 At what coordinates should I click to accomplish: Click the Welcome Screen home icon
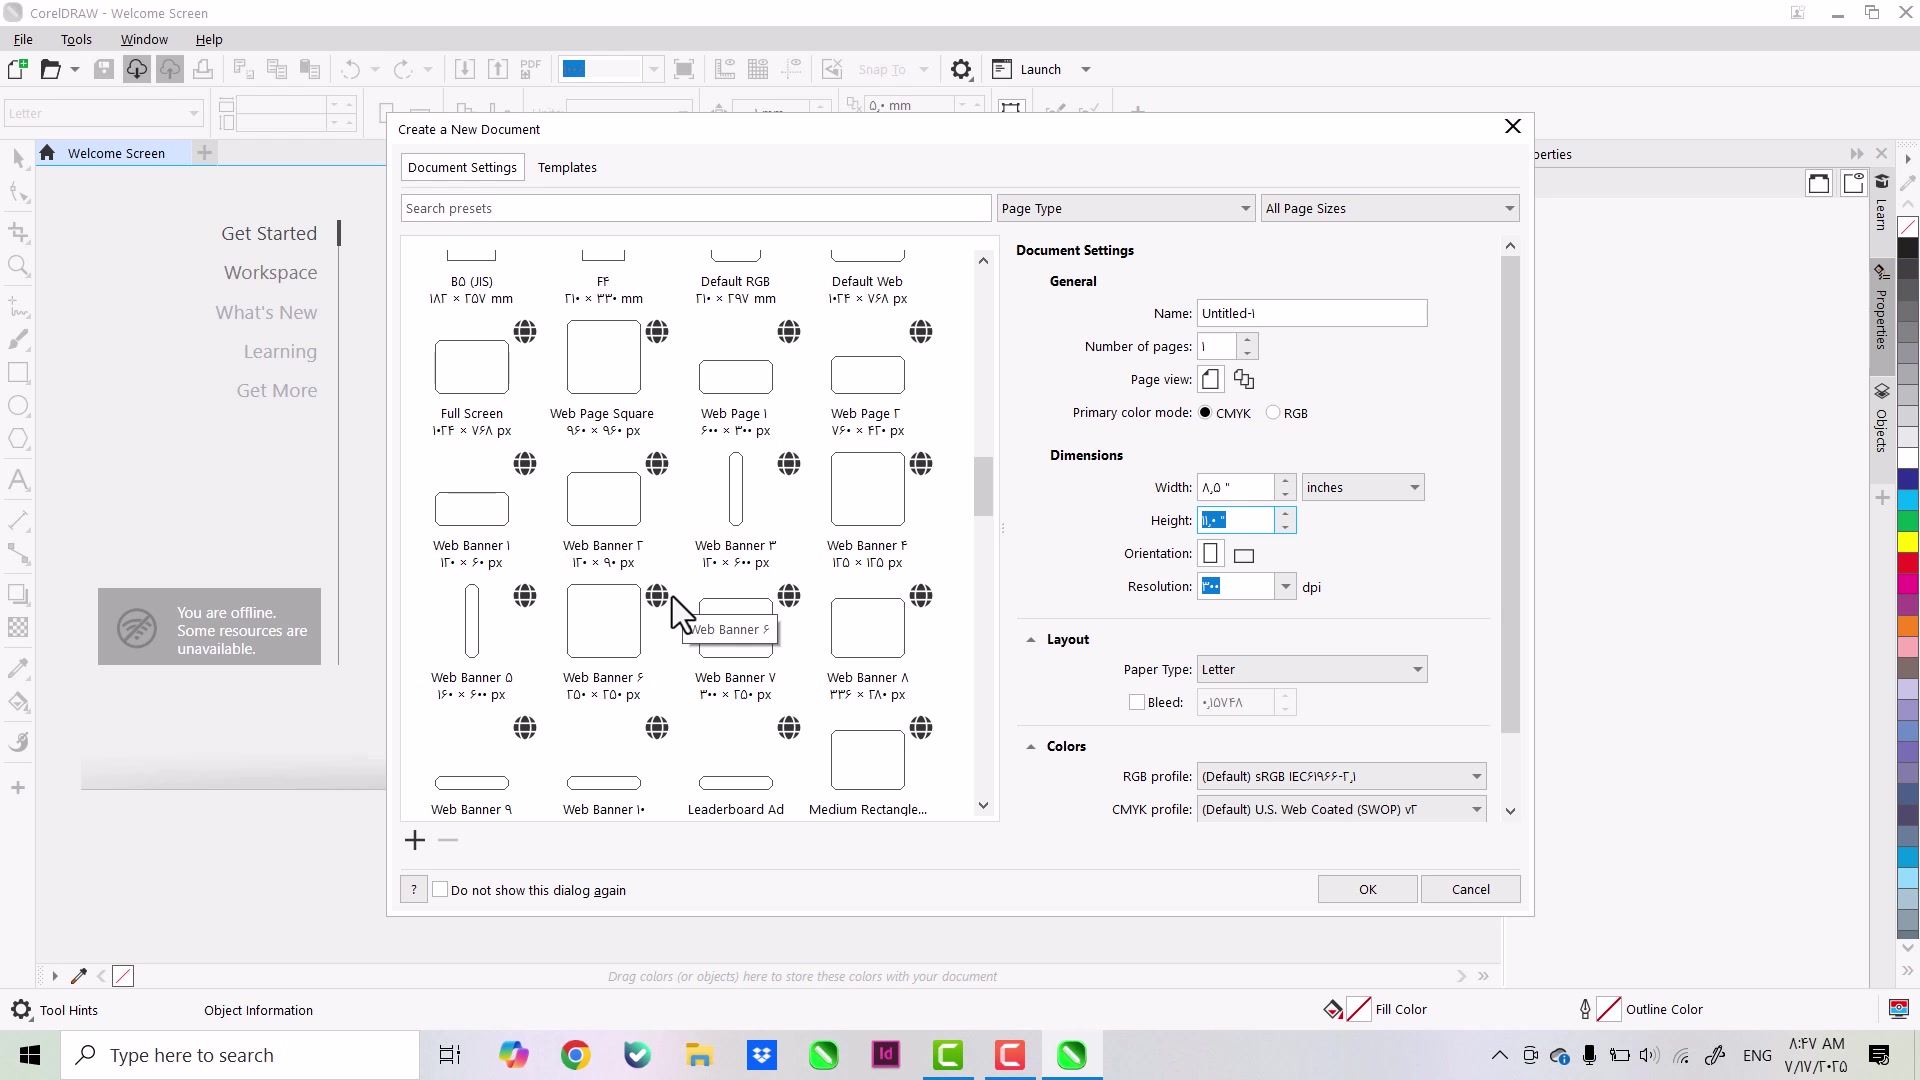coord(47,153)
